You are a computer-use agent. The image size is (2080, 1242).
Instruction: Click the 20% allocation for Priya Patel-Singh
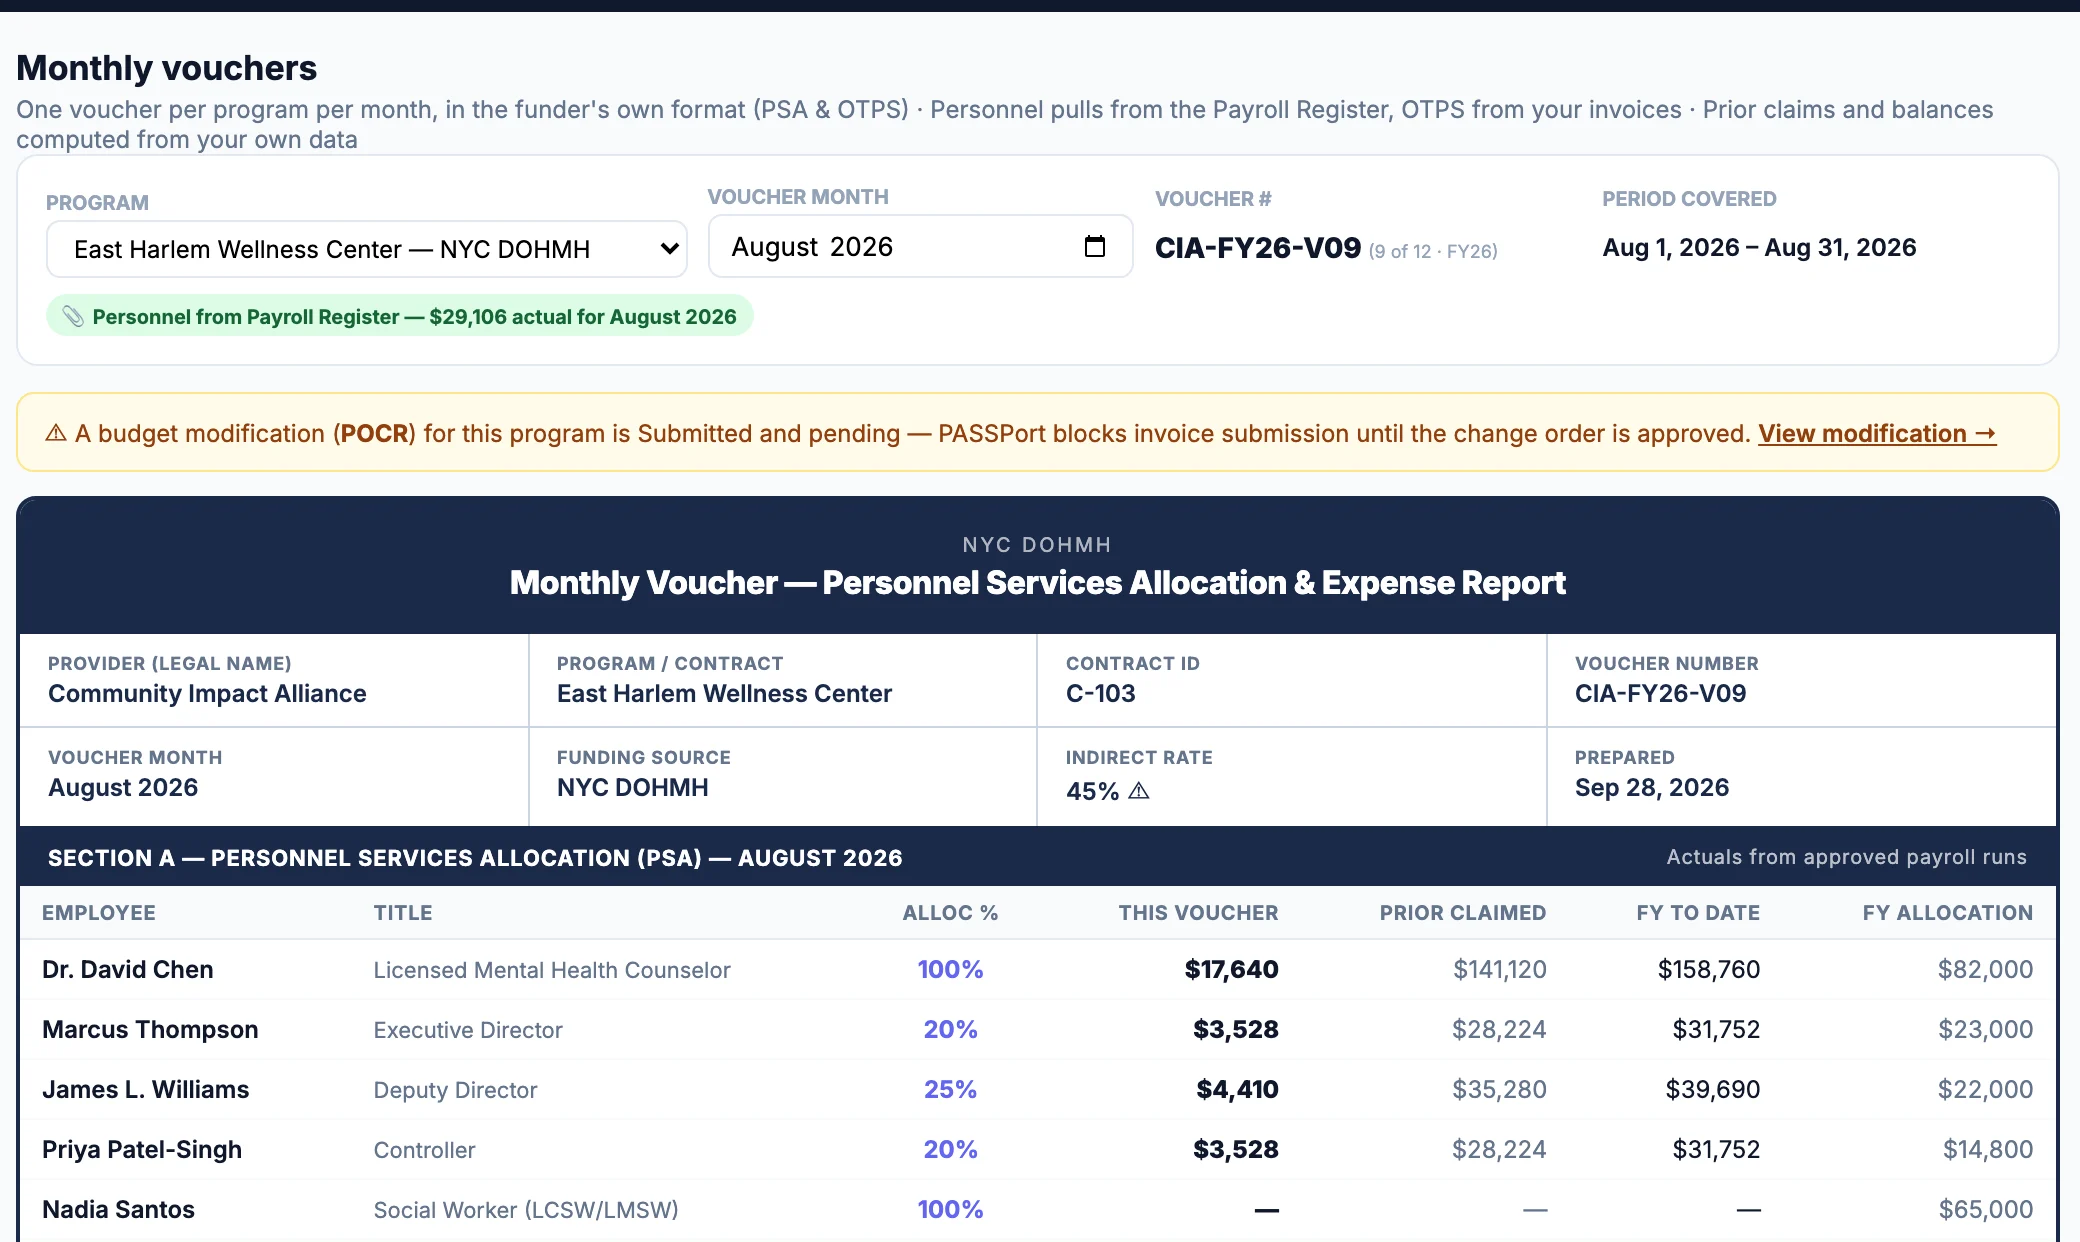pos(950,1149)
